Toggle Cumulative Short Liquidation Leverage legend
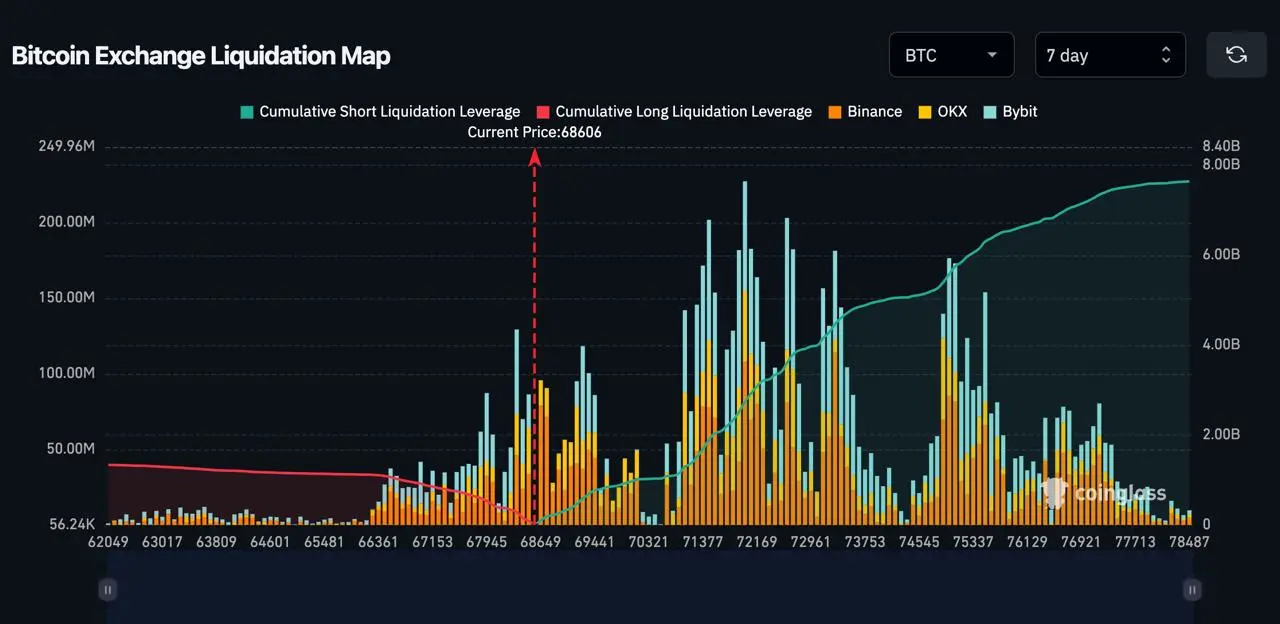Viewport: 1280px width, 624px height. coord(380,112)
